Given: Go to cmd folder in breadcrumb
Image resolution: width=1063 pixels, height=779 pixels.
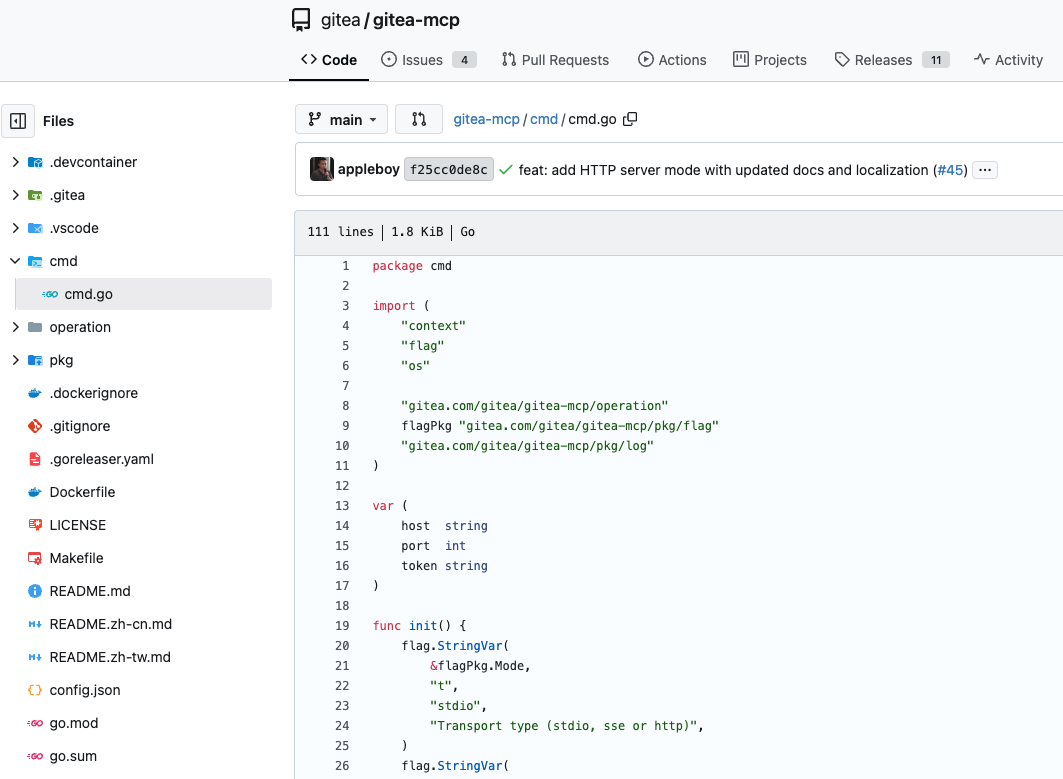Looking at the screenshot, I should pos(544,119).
